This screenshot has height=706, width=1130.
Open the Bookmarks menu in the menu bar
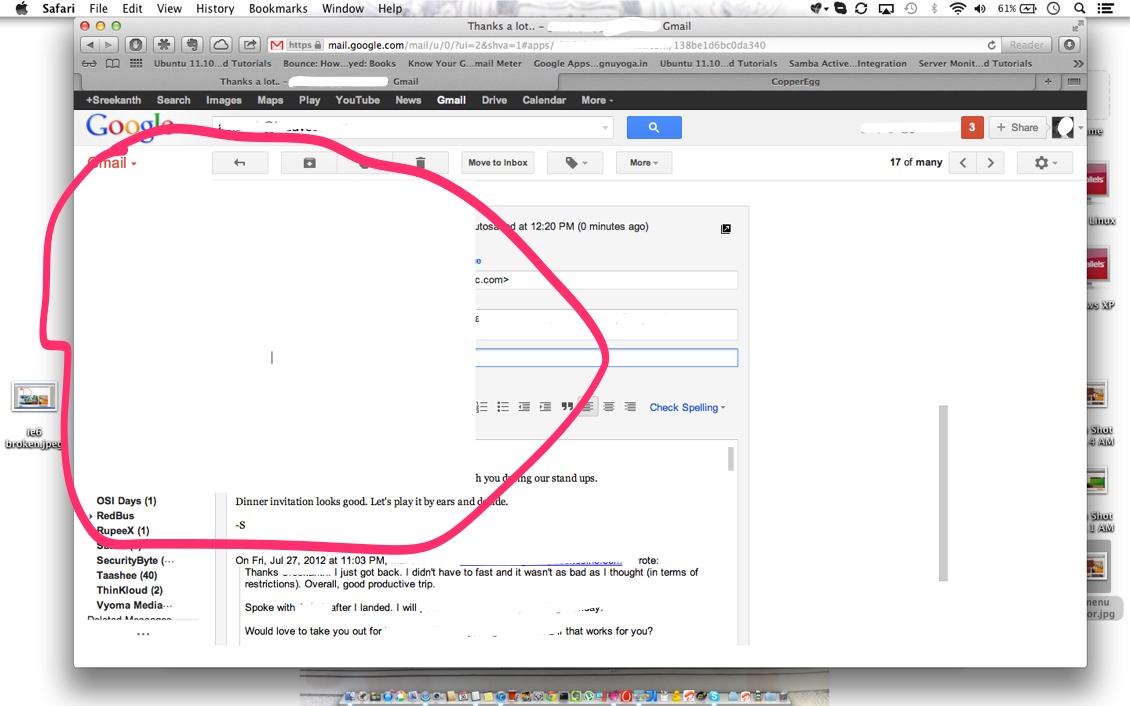[x=278, y=9]
